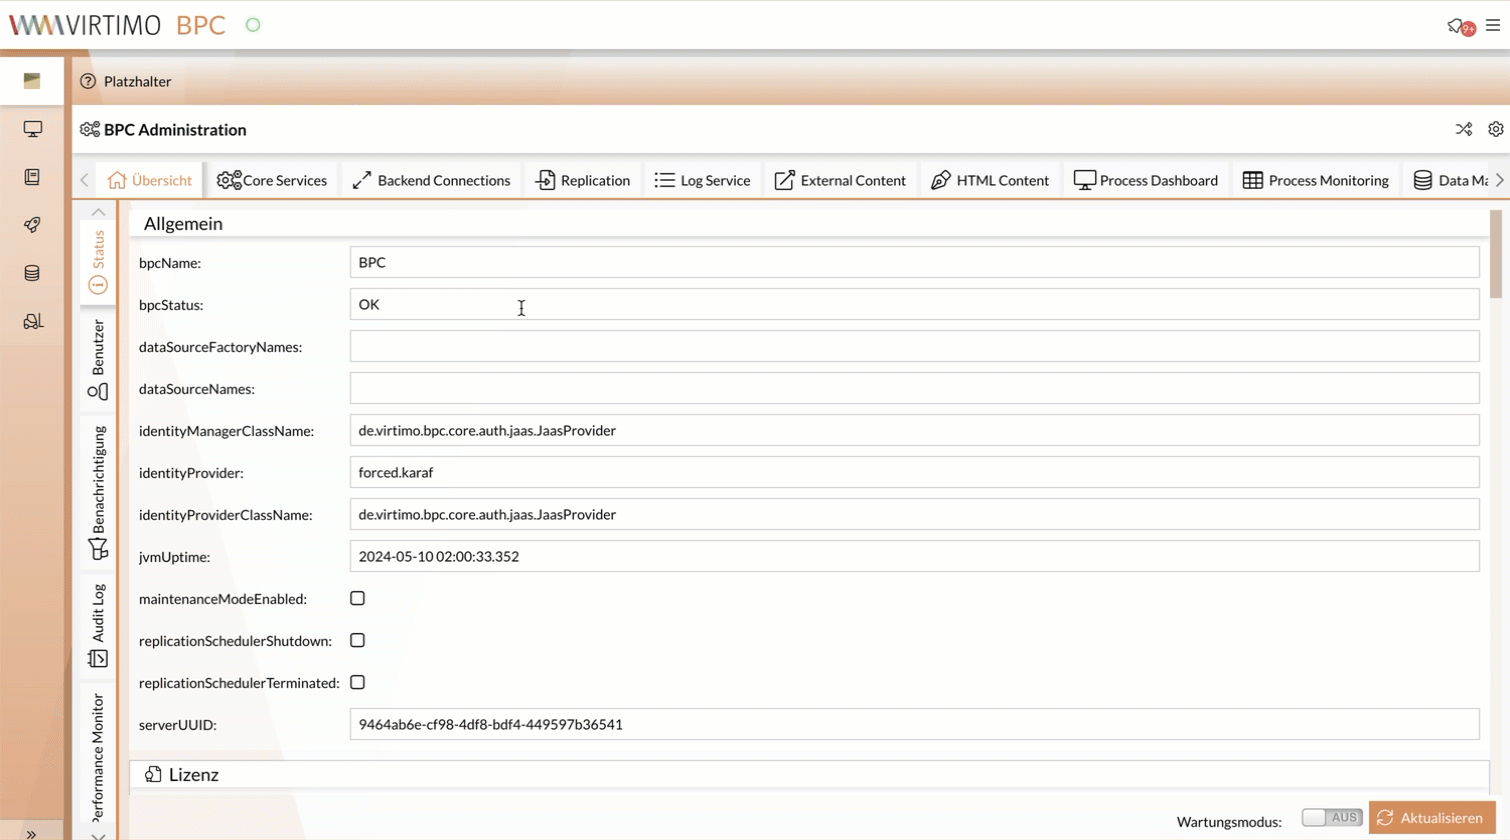Click the up chevron above vertical tabs

click(x=98, y=212)
